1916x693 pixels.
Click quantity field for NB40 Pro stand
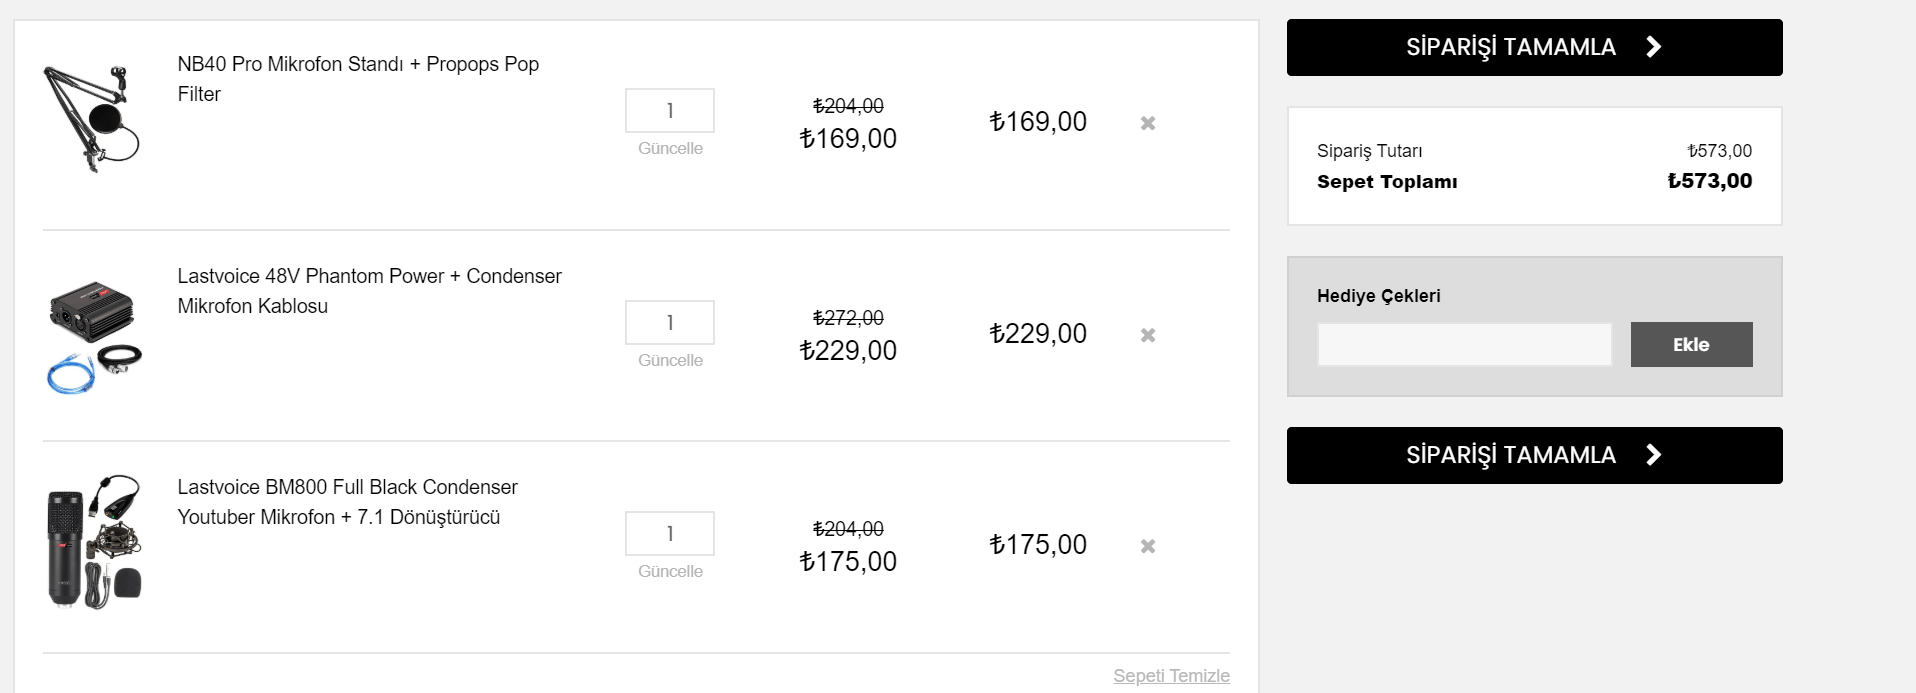pos(670,111)
